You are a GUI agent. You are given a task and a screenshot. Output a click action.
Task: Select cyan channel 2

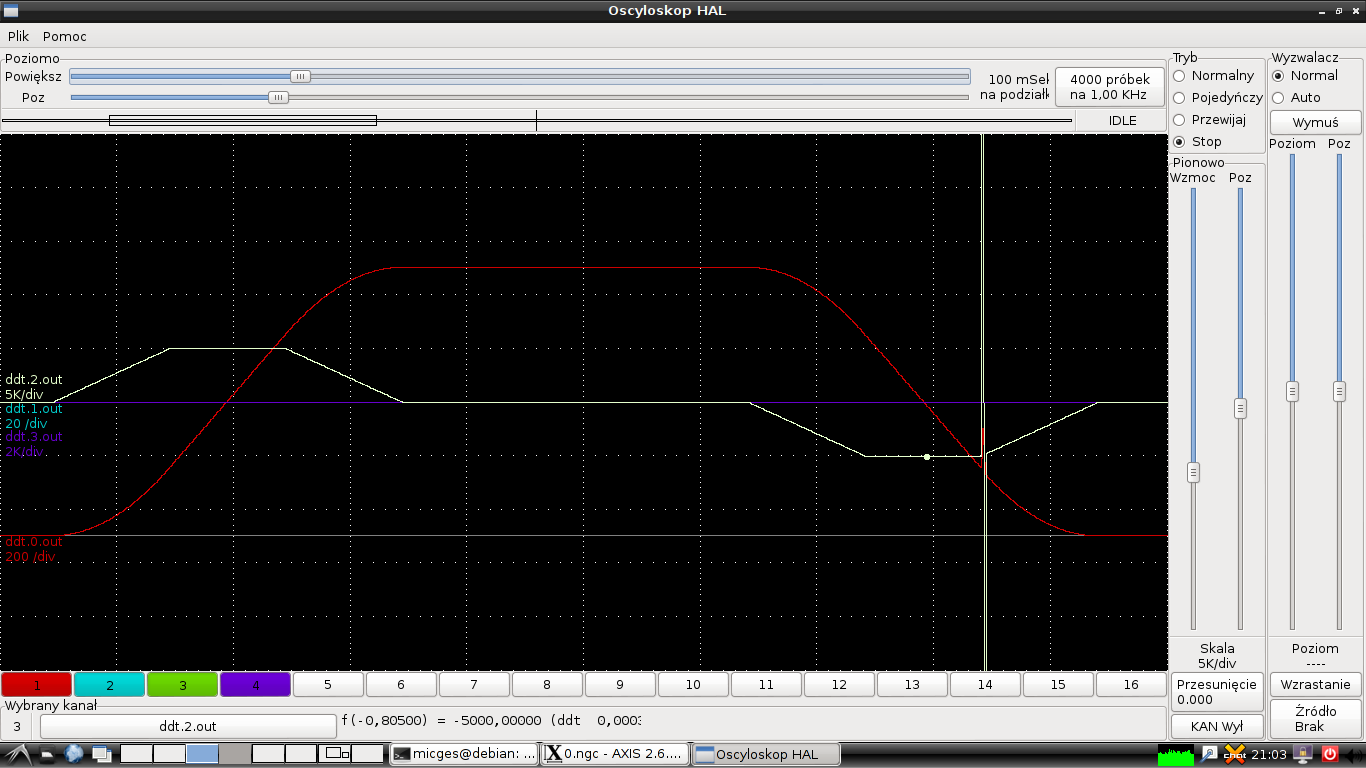pos(110,685)
